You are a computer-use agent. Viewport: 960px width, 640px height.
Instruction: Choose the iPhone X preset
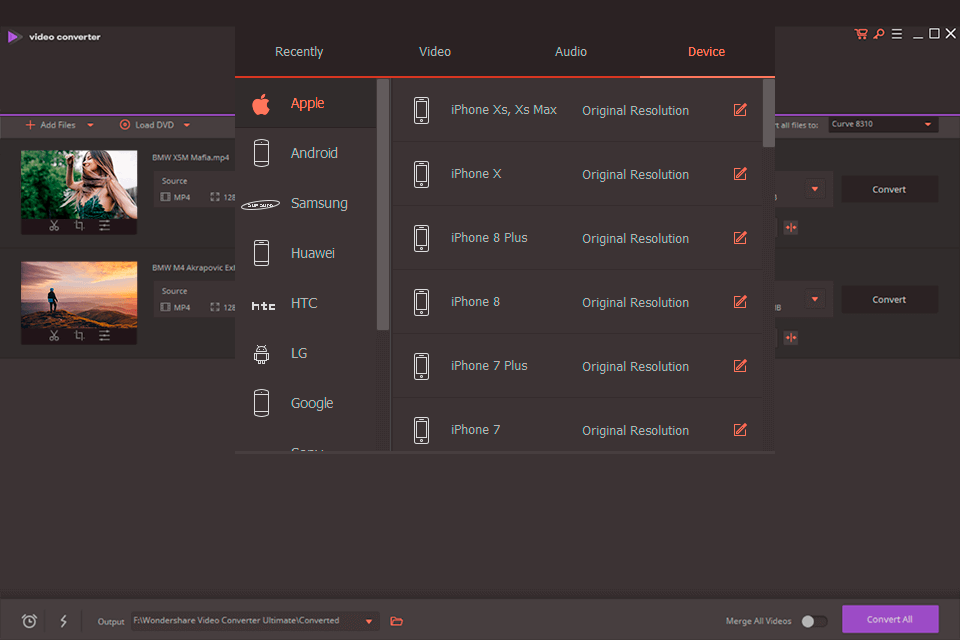click(x=577, y=174)
